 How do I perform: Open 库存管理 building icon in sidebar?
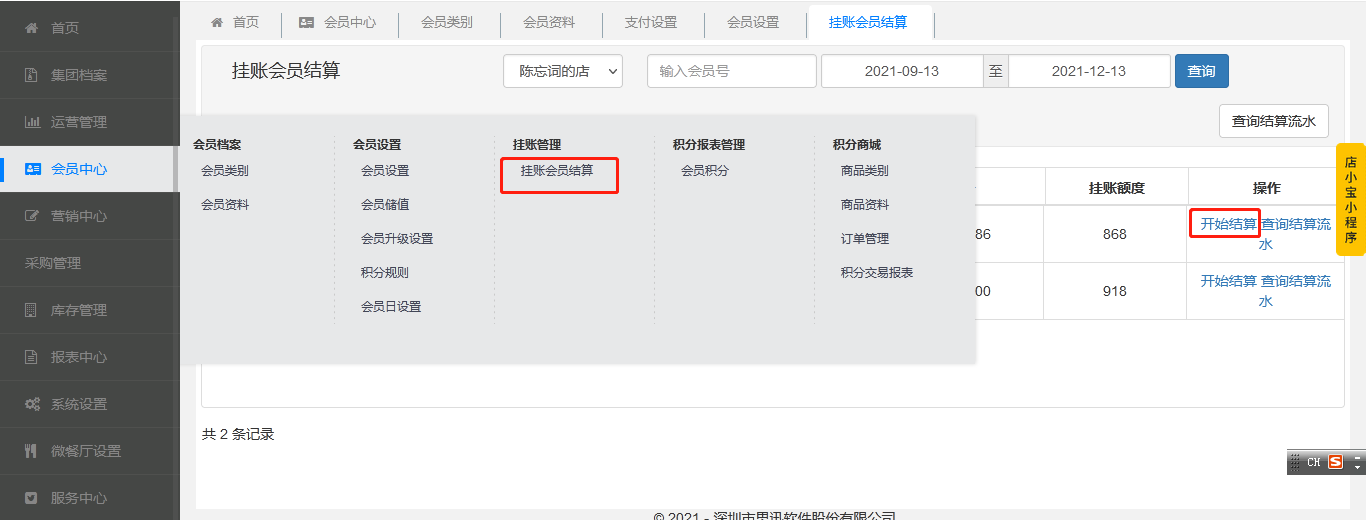coord(32,310)
